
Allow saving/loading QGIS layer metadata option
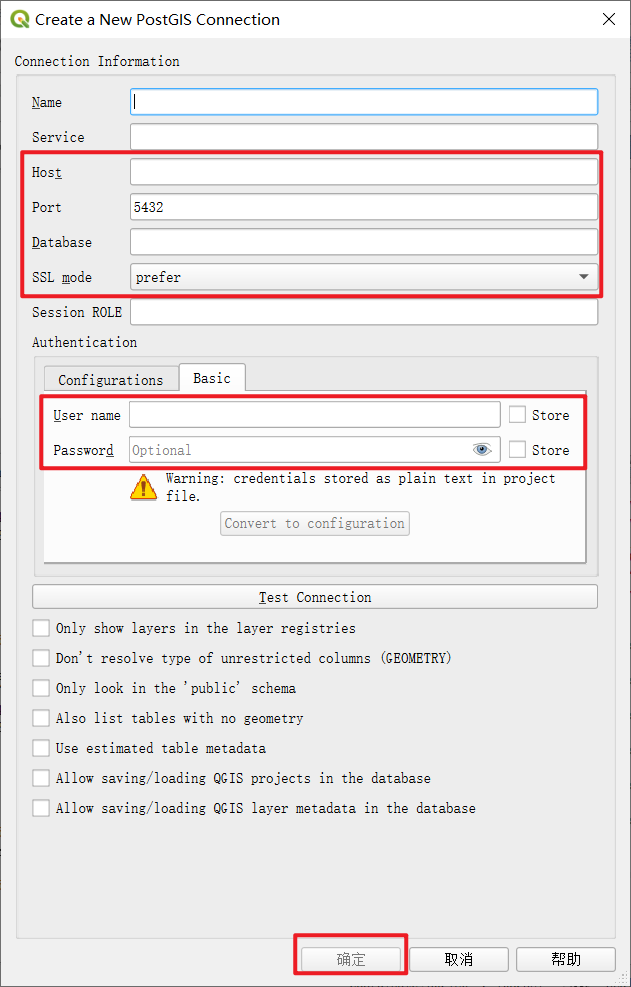[x=41, y=808]
